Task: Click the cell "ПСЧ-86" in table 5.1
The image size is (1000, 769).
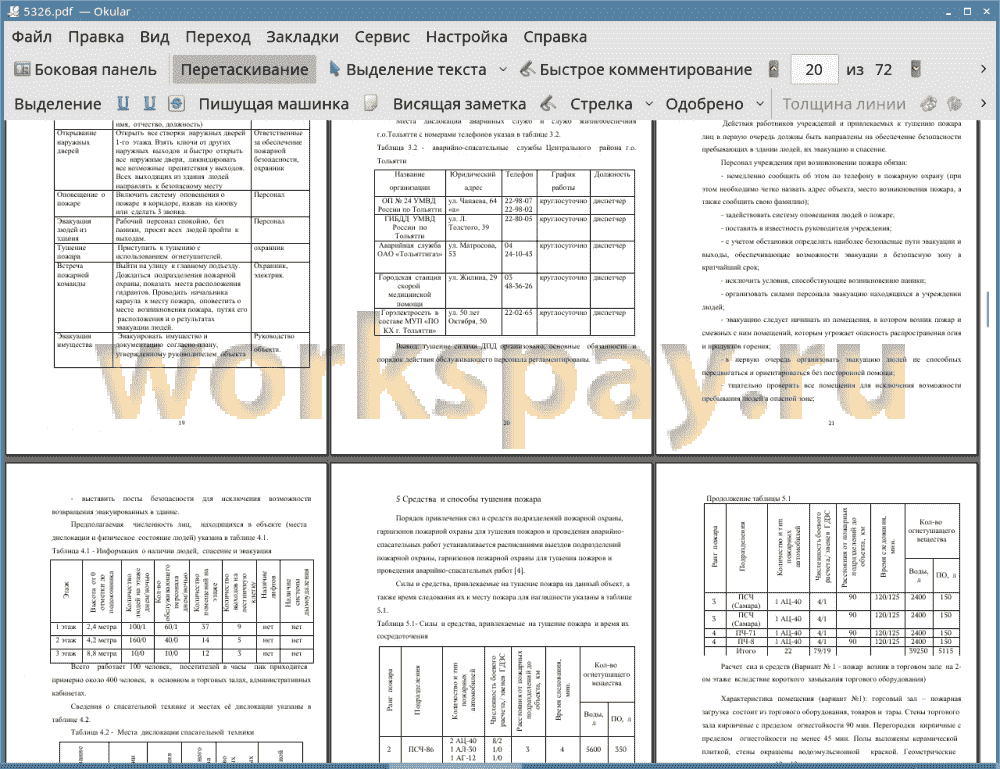Action: (x=421, y=749)
